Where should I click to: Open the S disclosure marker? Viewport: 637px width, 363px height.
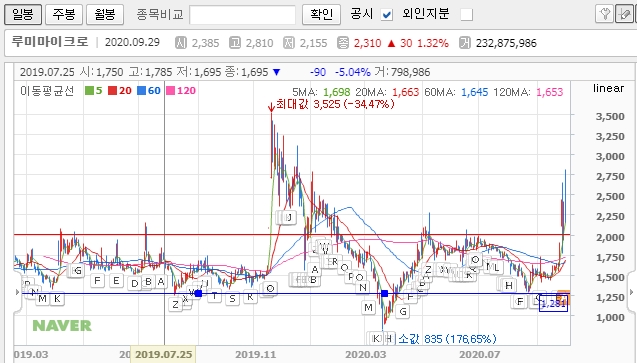232,299
